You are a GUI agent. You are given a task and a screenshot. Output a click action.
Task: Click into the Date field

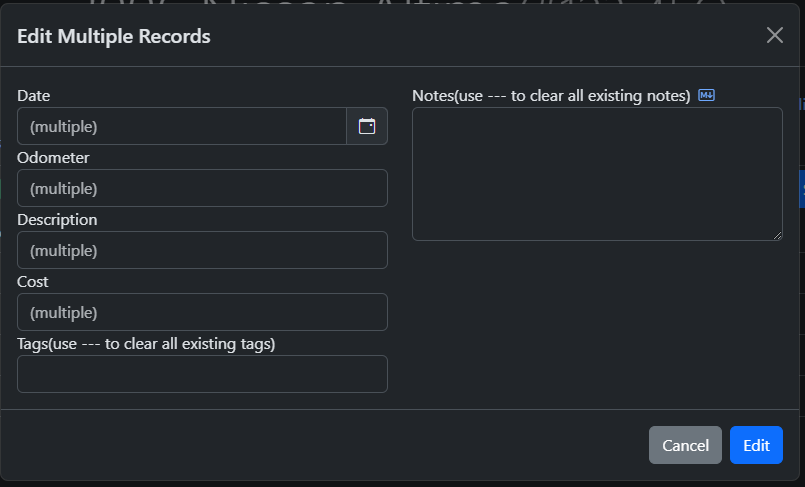182,126
